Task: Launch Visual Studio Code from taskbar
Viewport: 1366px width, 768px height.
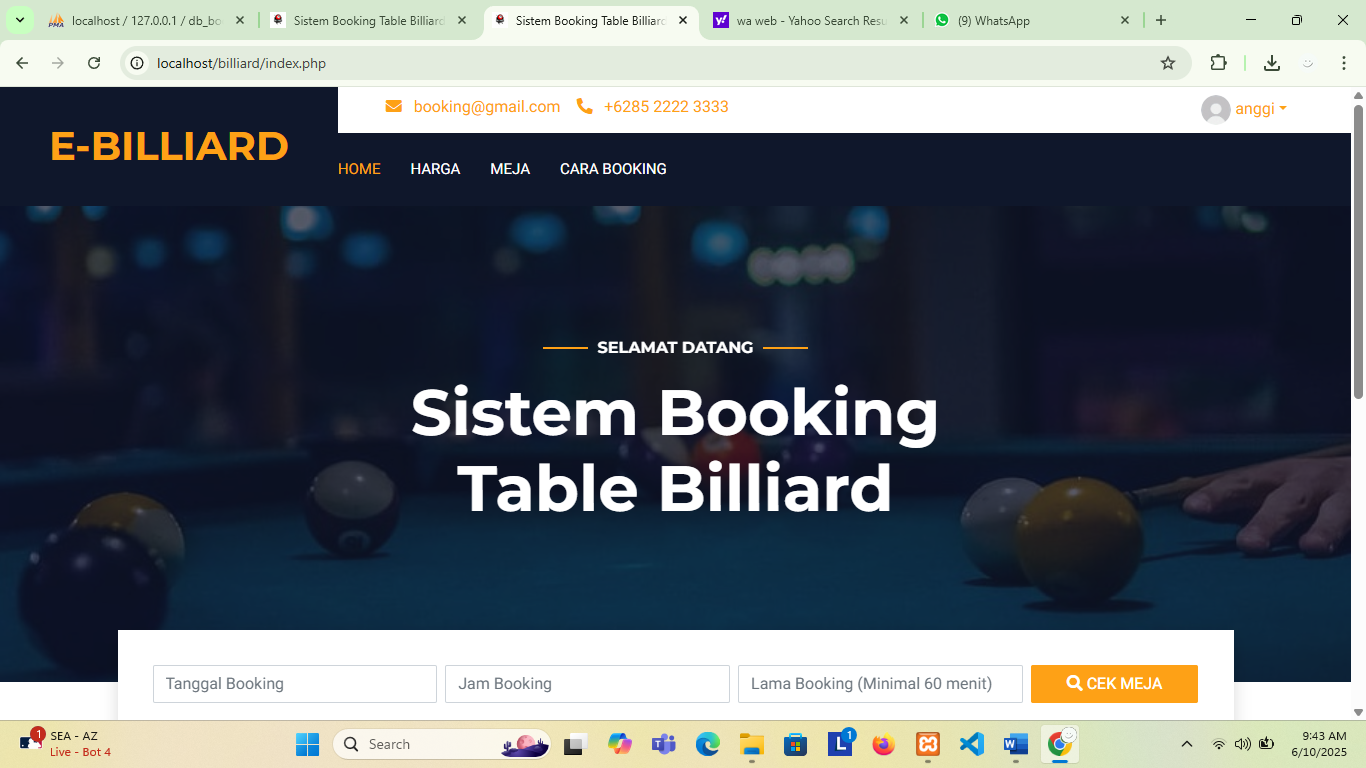Action: [x=971, y=744]
